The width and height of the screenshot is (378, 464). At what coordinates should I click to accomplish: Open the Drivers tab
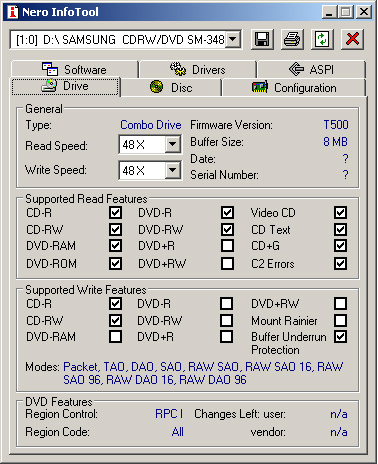coord(198,69)
